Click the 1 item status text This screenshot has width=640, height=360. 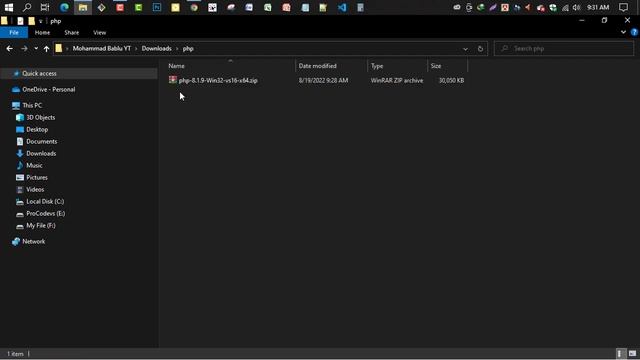pyautogui.click(x=15, y=354)
